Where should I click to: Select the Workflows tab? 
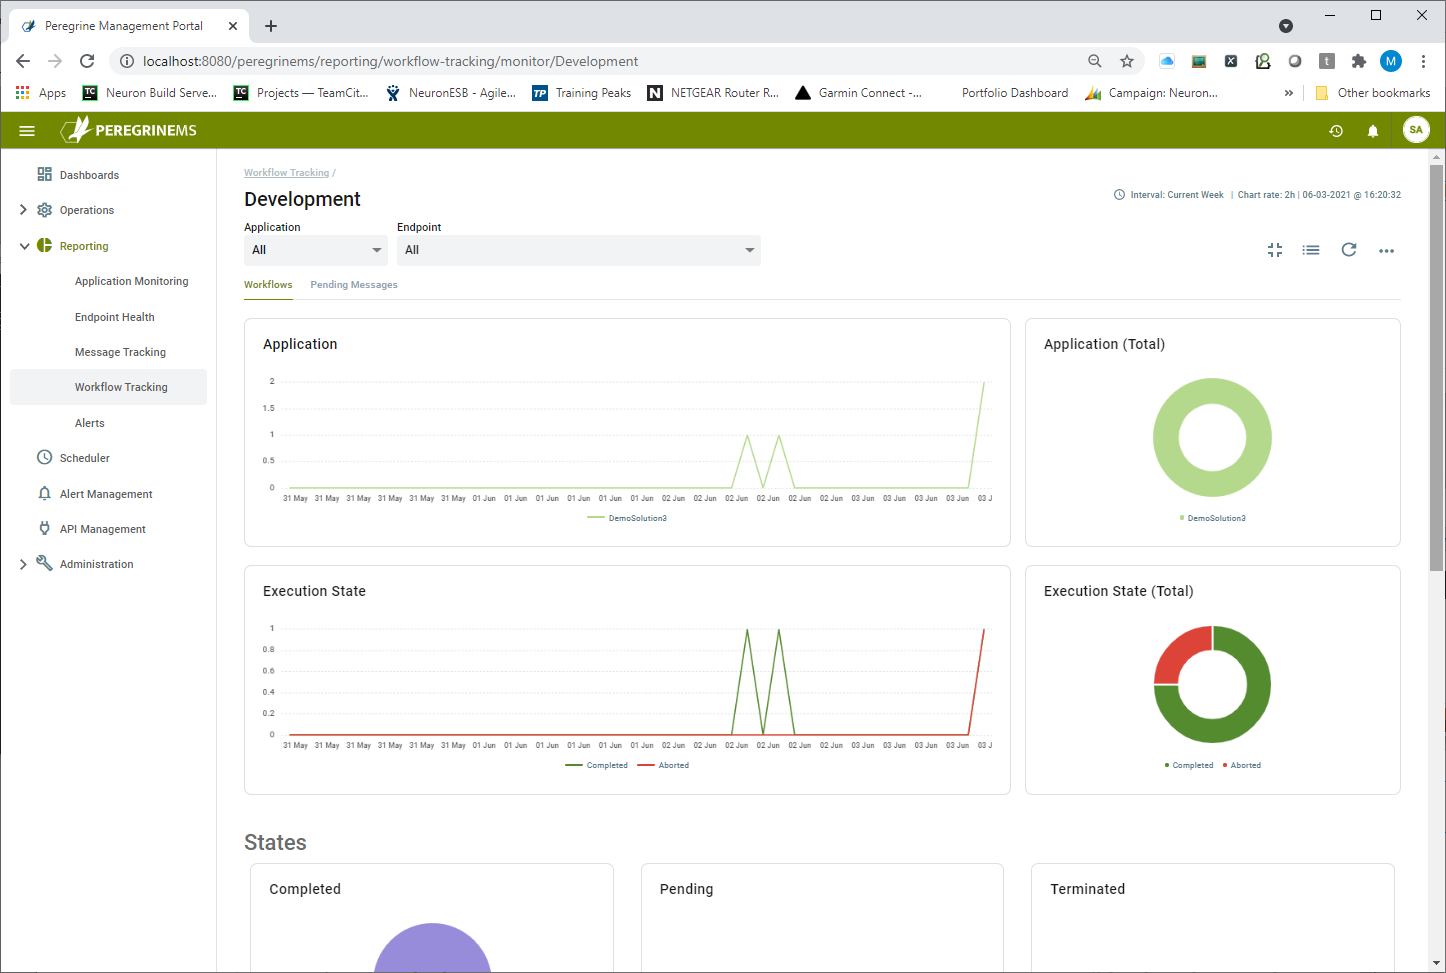pos(268,285)
